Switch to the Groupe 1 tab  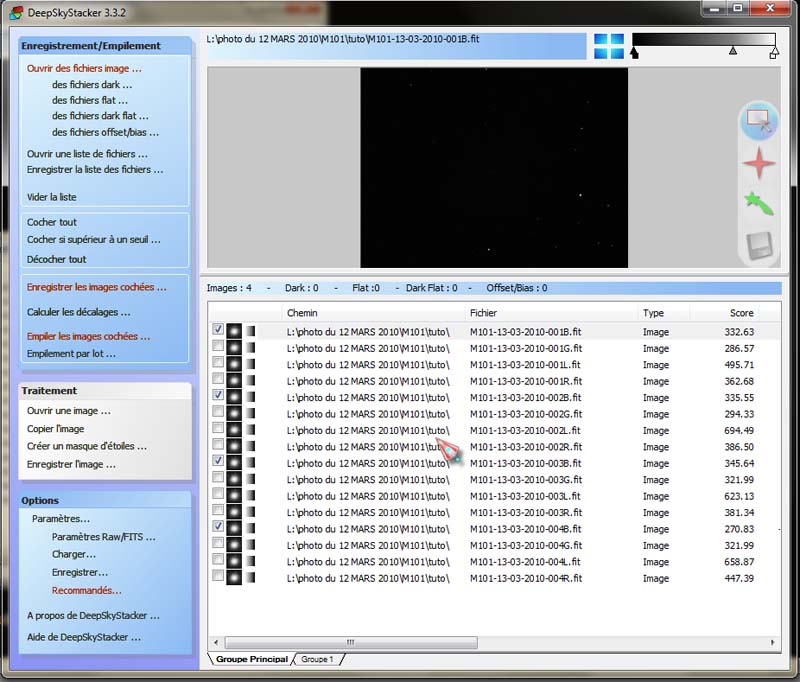[x=317, y=659]
